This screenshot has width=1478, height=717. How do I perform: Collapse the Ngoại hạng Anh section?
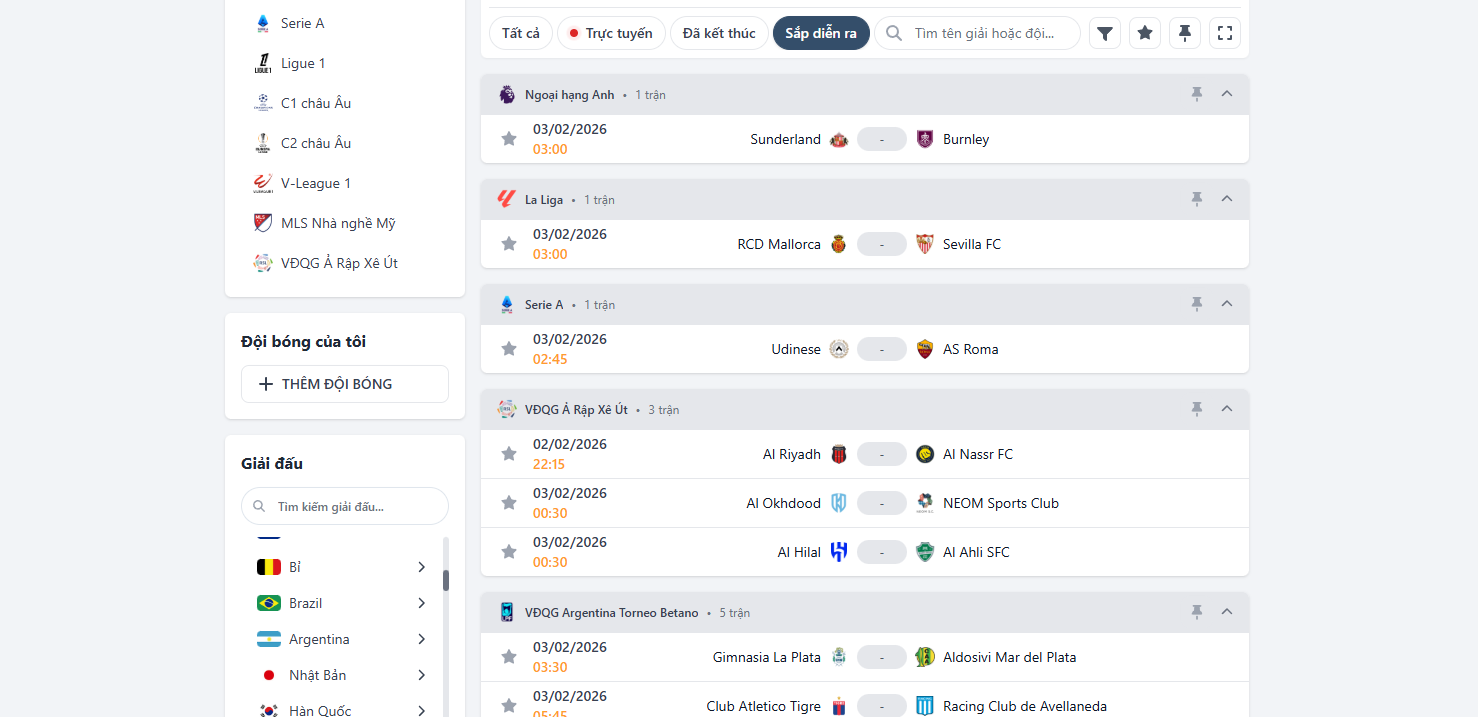(1227, 94)
